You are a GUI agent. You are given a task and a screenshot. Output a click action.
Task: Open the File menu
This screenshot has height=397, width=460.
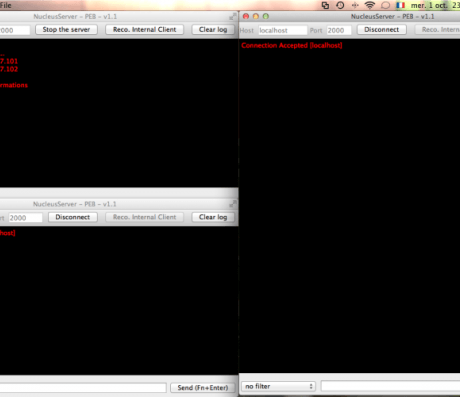[6, 5]
